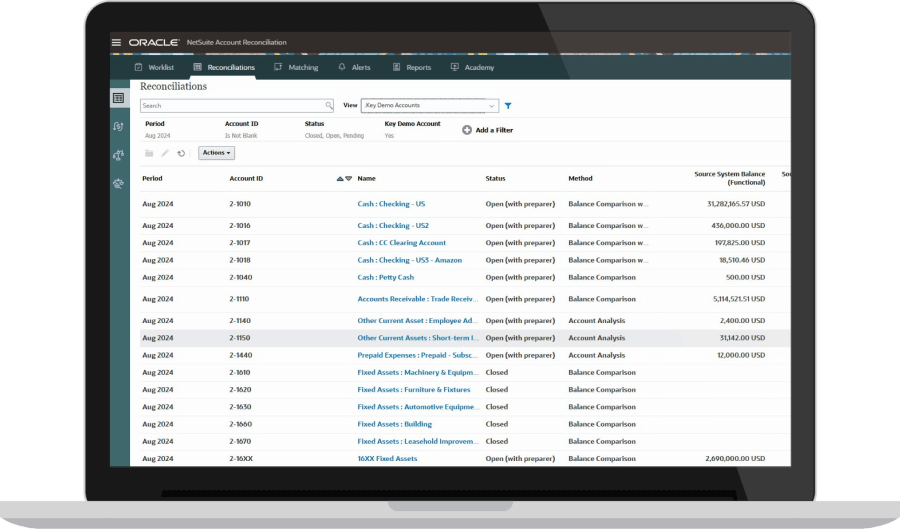Click the Name column header
Image resolution: width=900 pixels, height=529 pixels.
[x=366, y=178]
